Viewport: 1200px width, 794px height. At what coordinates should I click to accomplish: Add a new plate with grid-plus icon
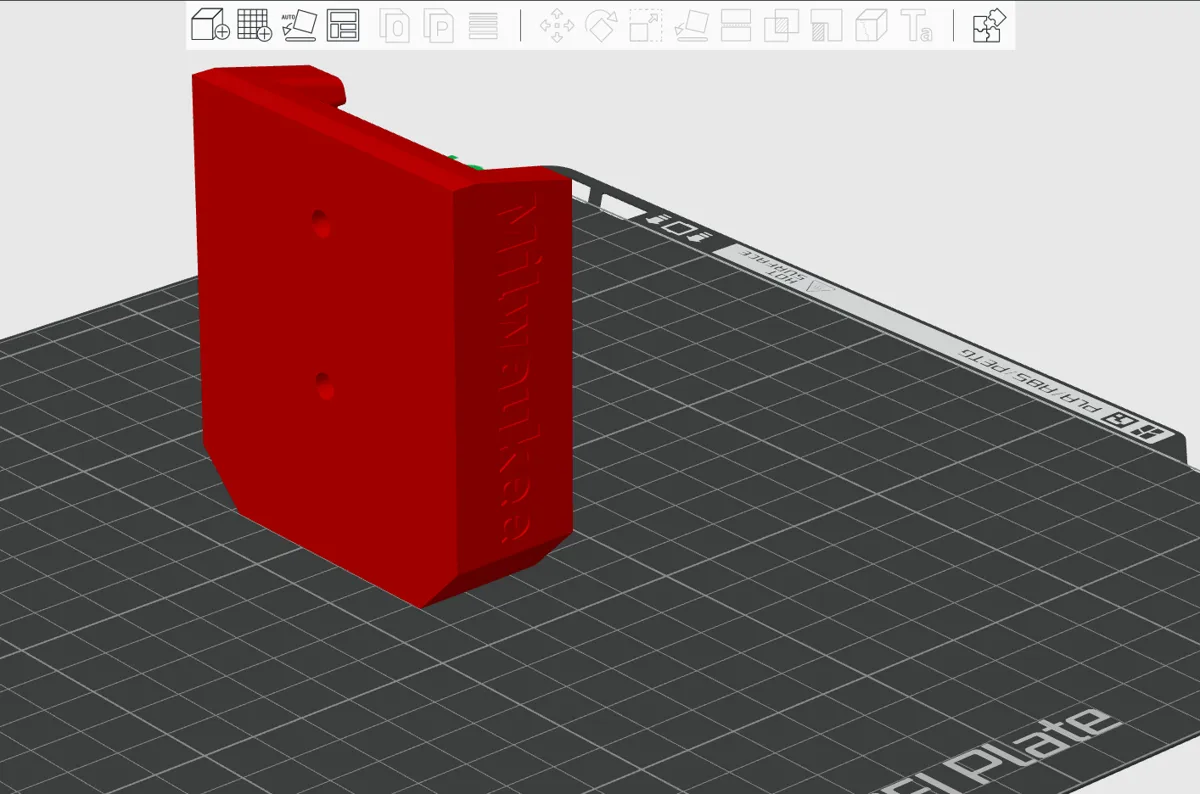tap(254, 25)
